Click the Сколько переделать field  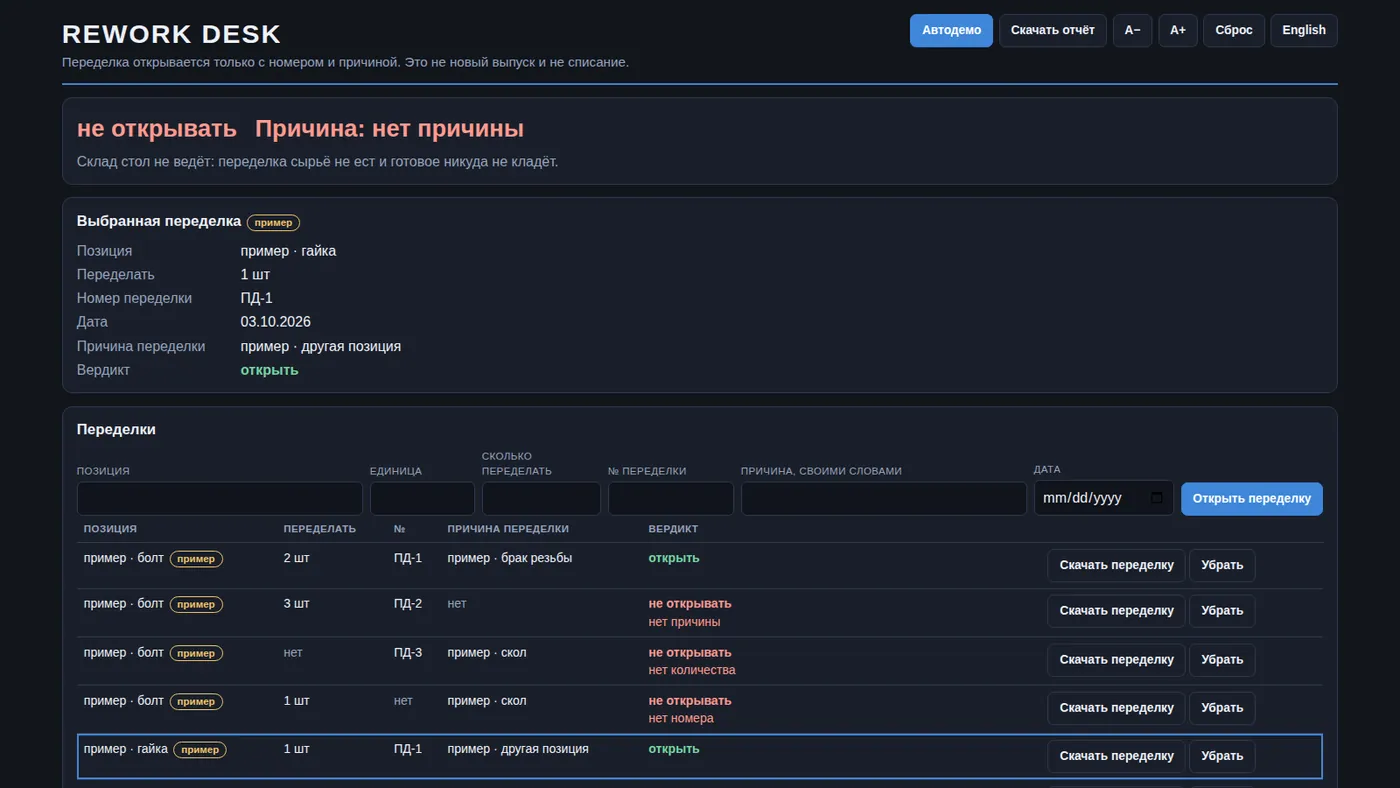(x=541, y=499)
